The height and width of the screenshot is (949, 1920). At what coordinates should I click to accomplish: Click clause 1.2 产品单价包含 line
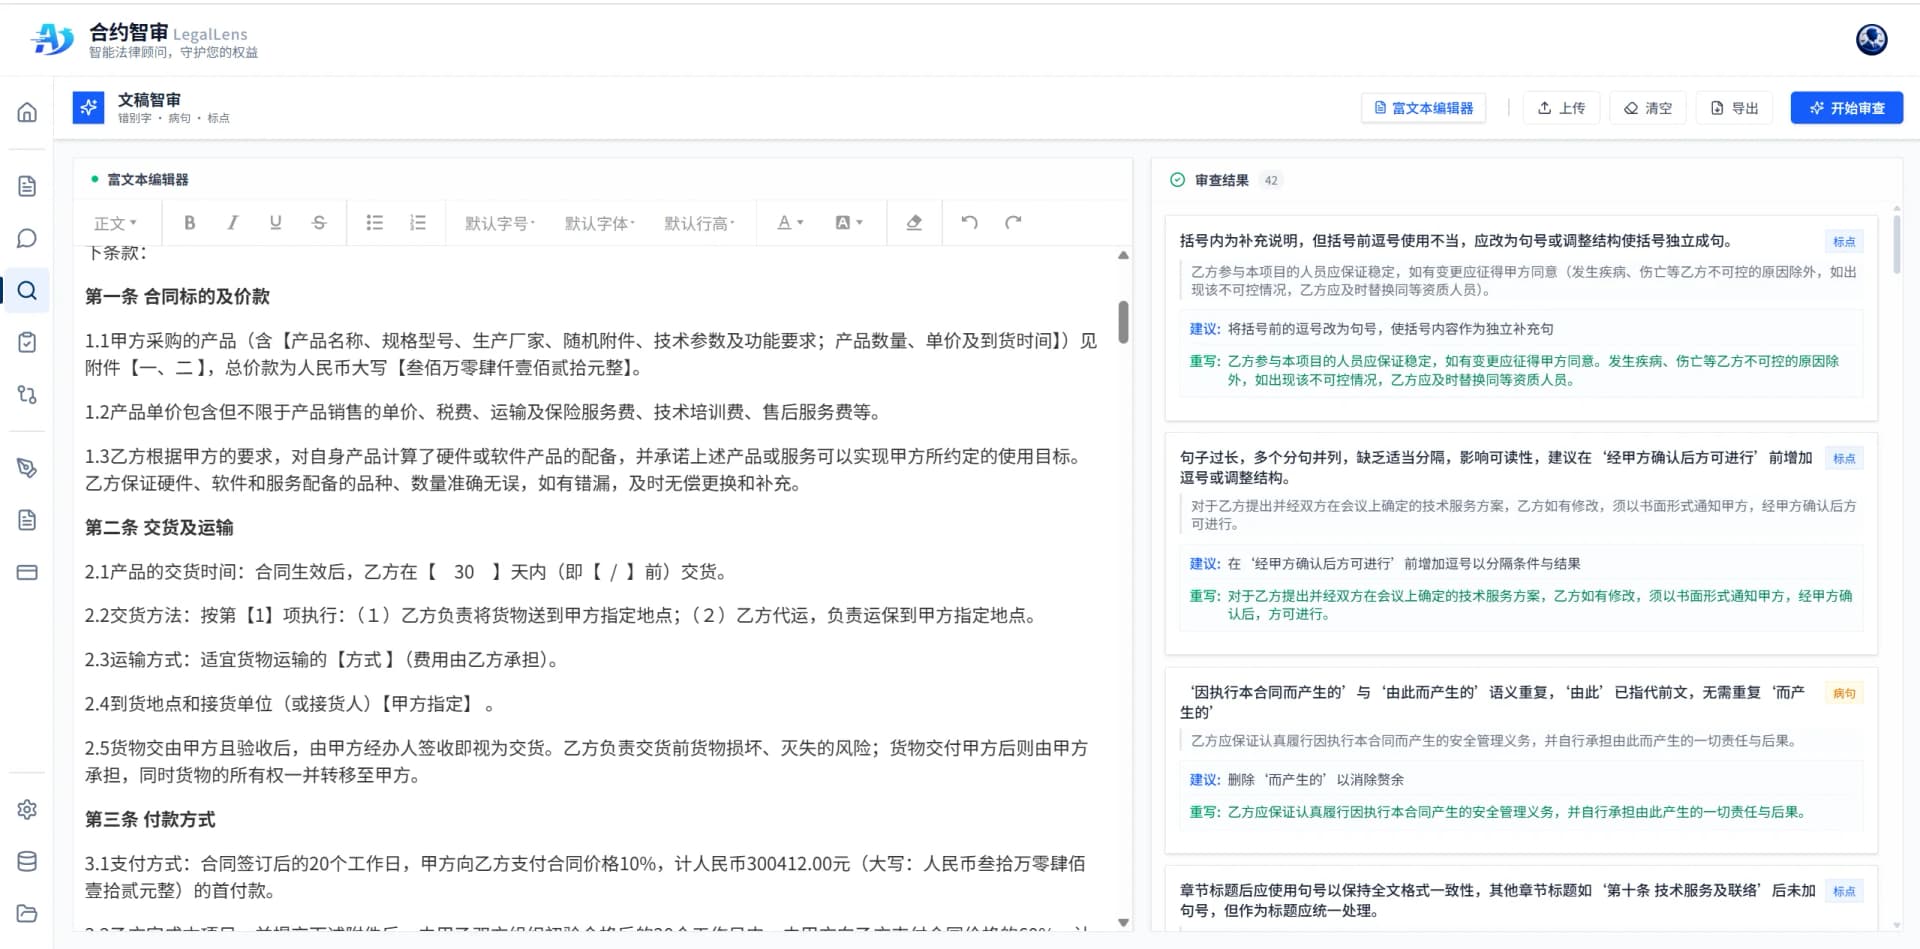click(x=482, y=412)
